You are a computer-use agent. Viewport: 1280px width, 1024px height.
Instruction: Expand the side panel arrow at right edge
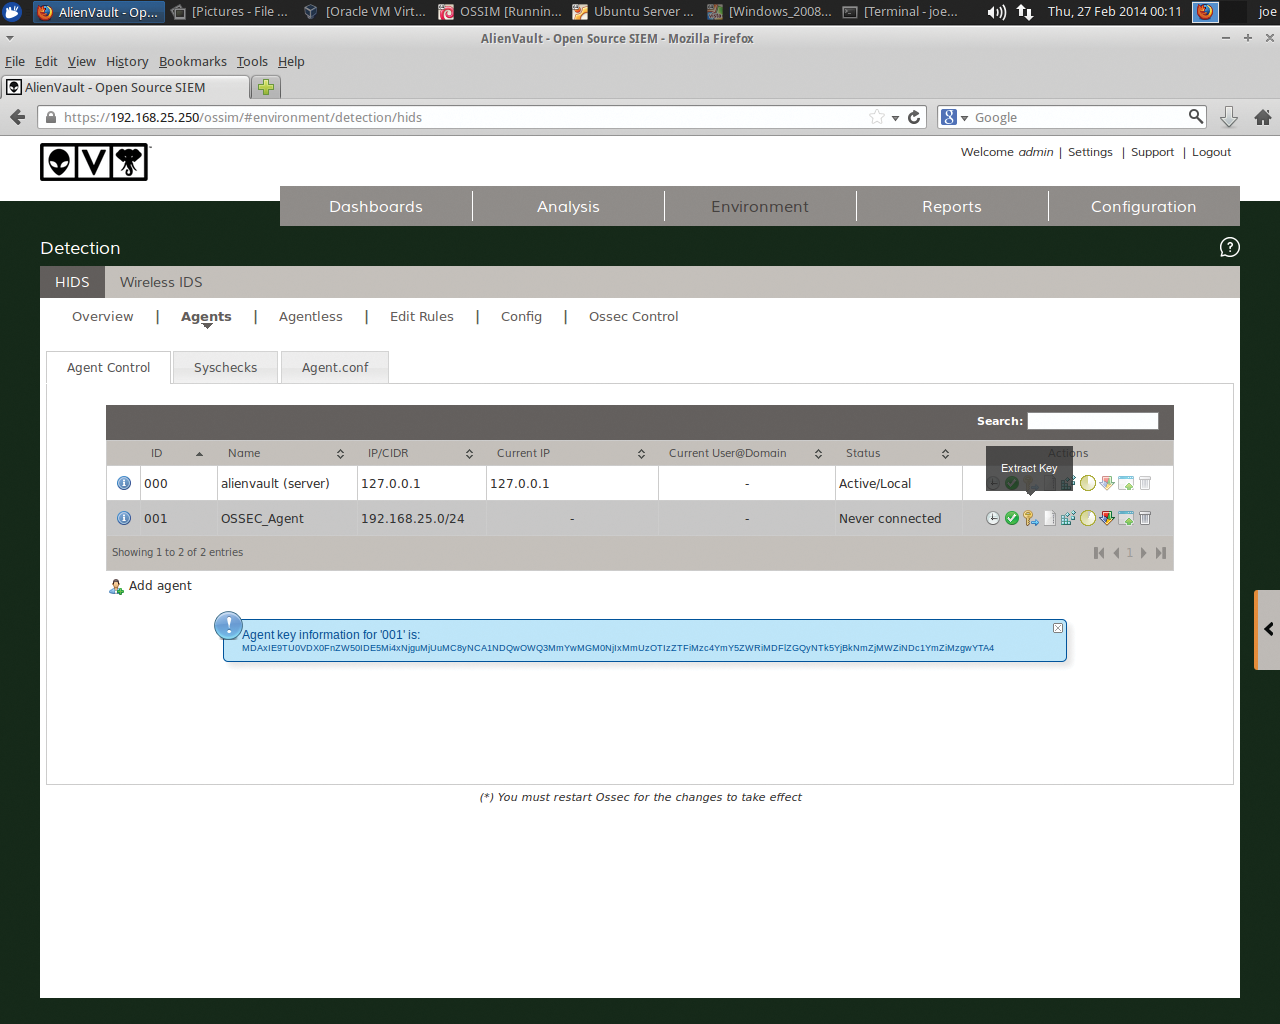1268,629
